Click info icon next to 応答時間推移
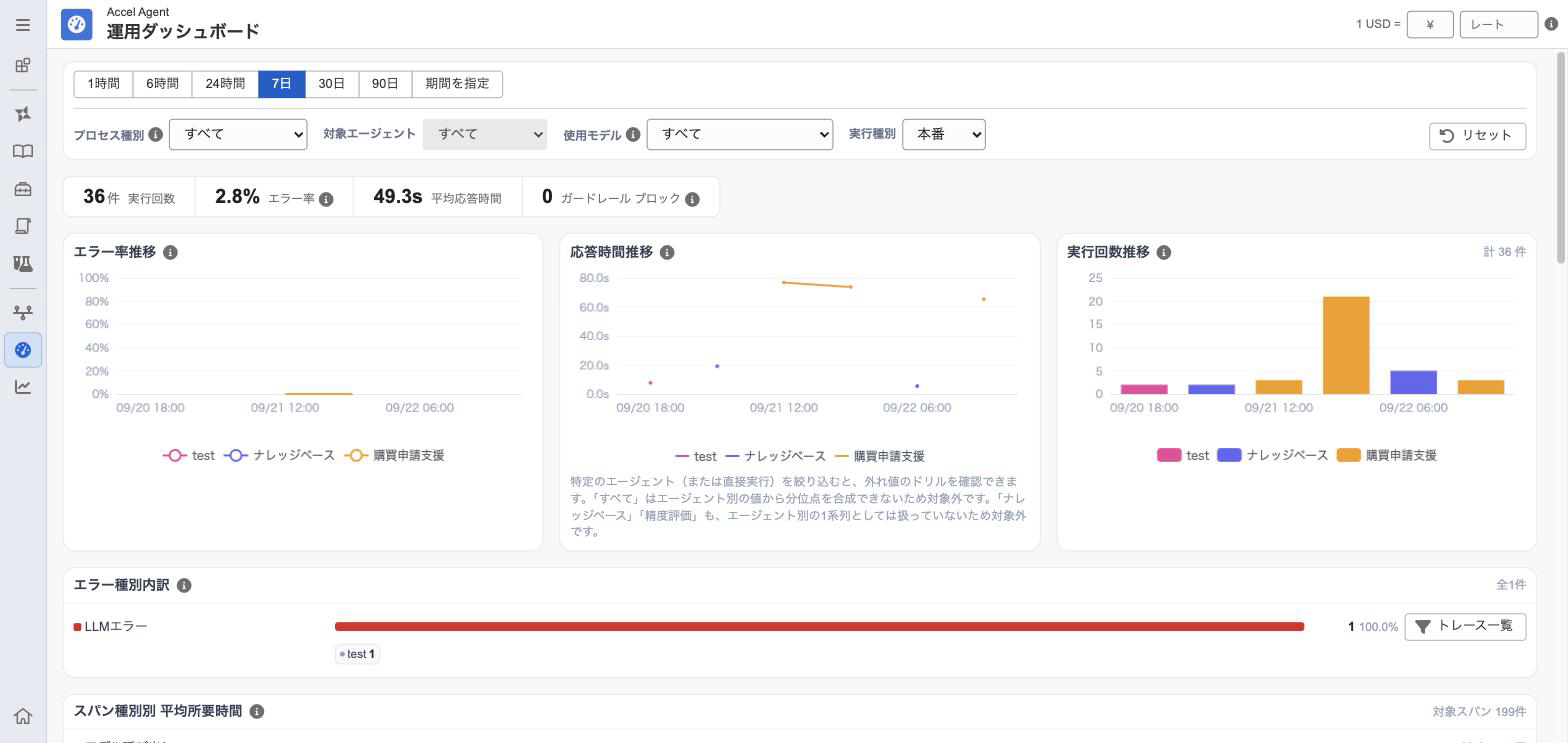Image resolution: width=1568 pixels, height=743 pixels. coord(667,253)
